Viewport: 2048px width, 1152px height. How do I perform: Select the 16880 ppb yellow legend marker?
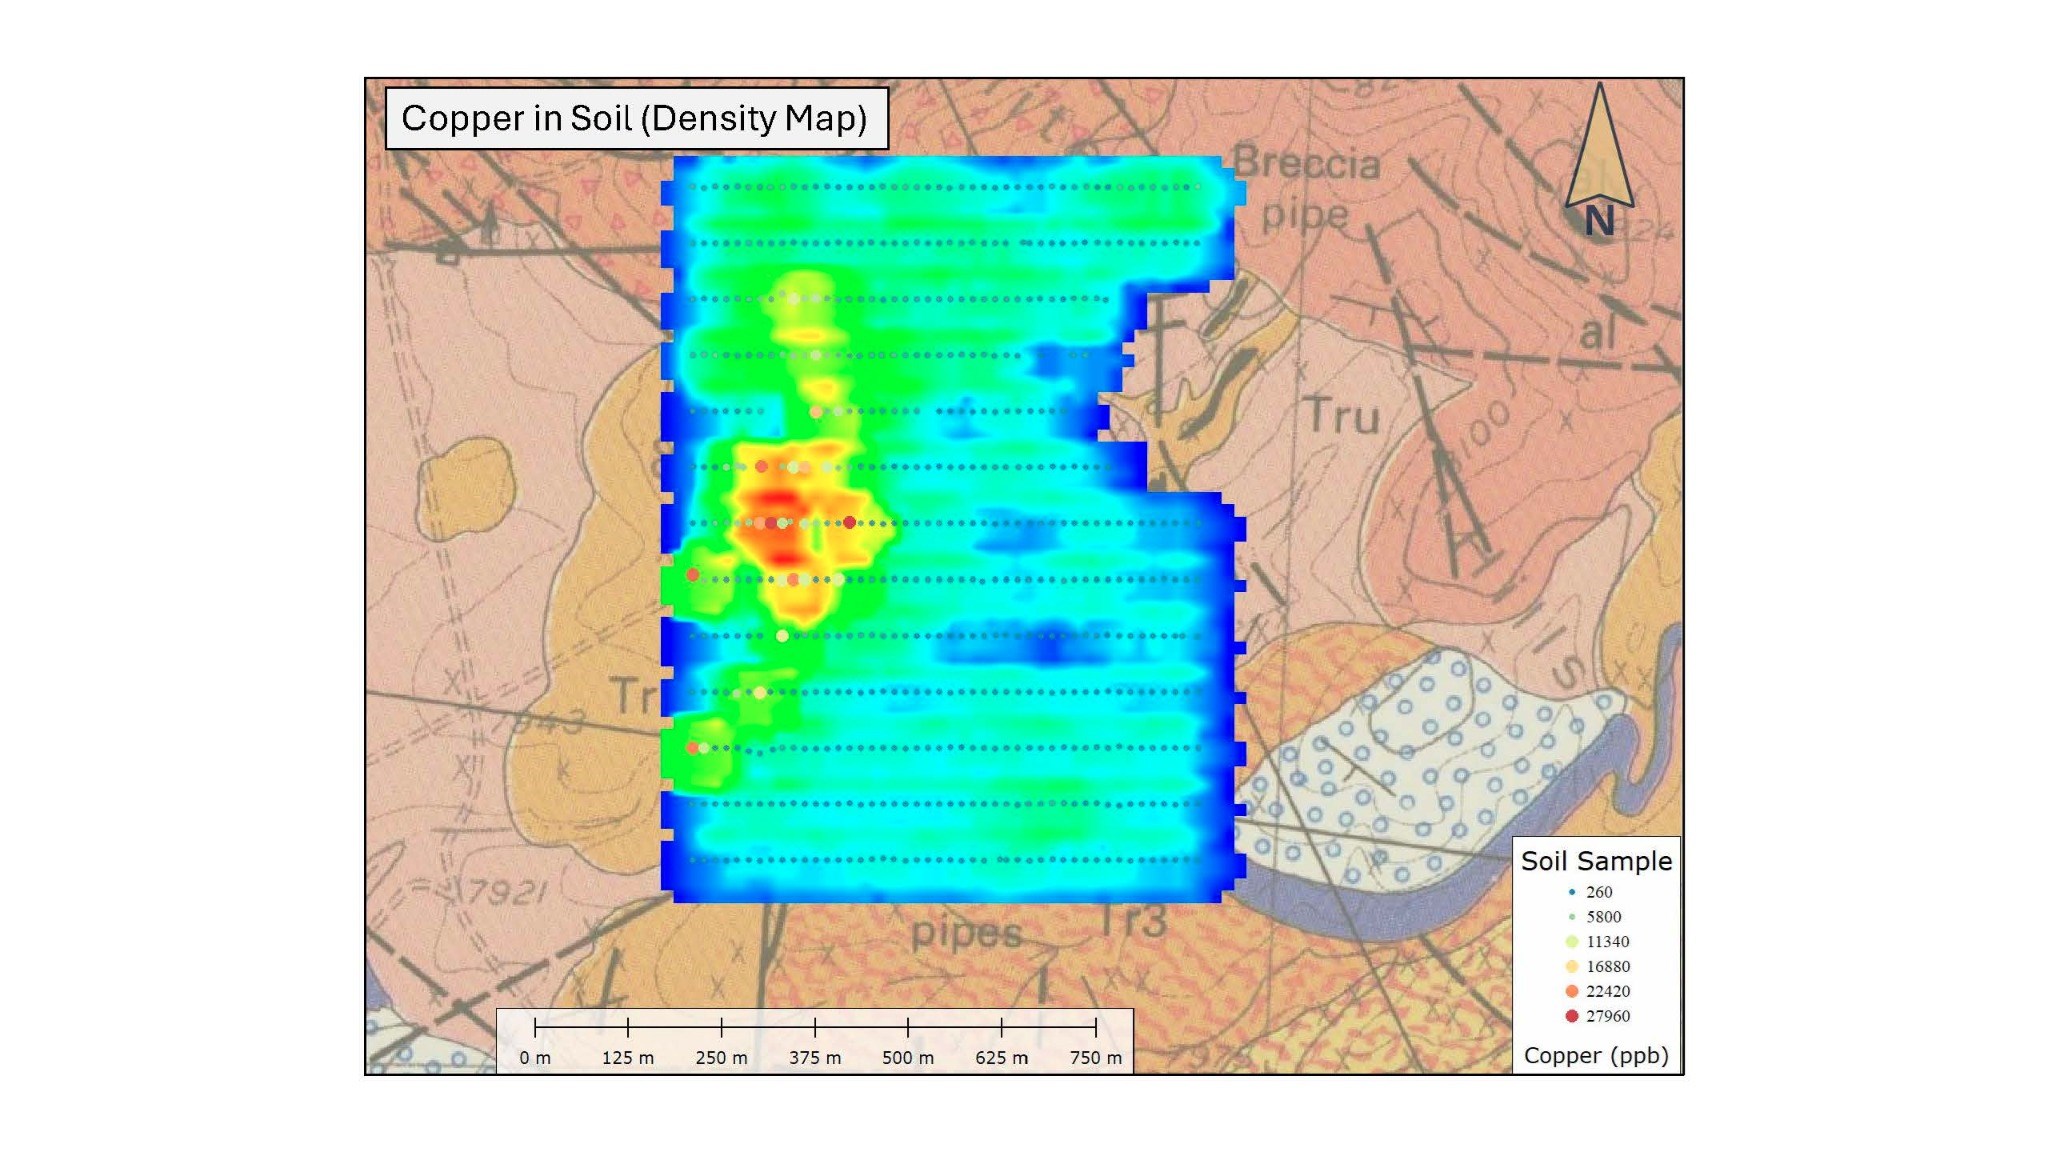click(1572, 967)
